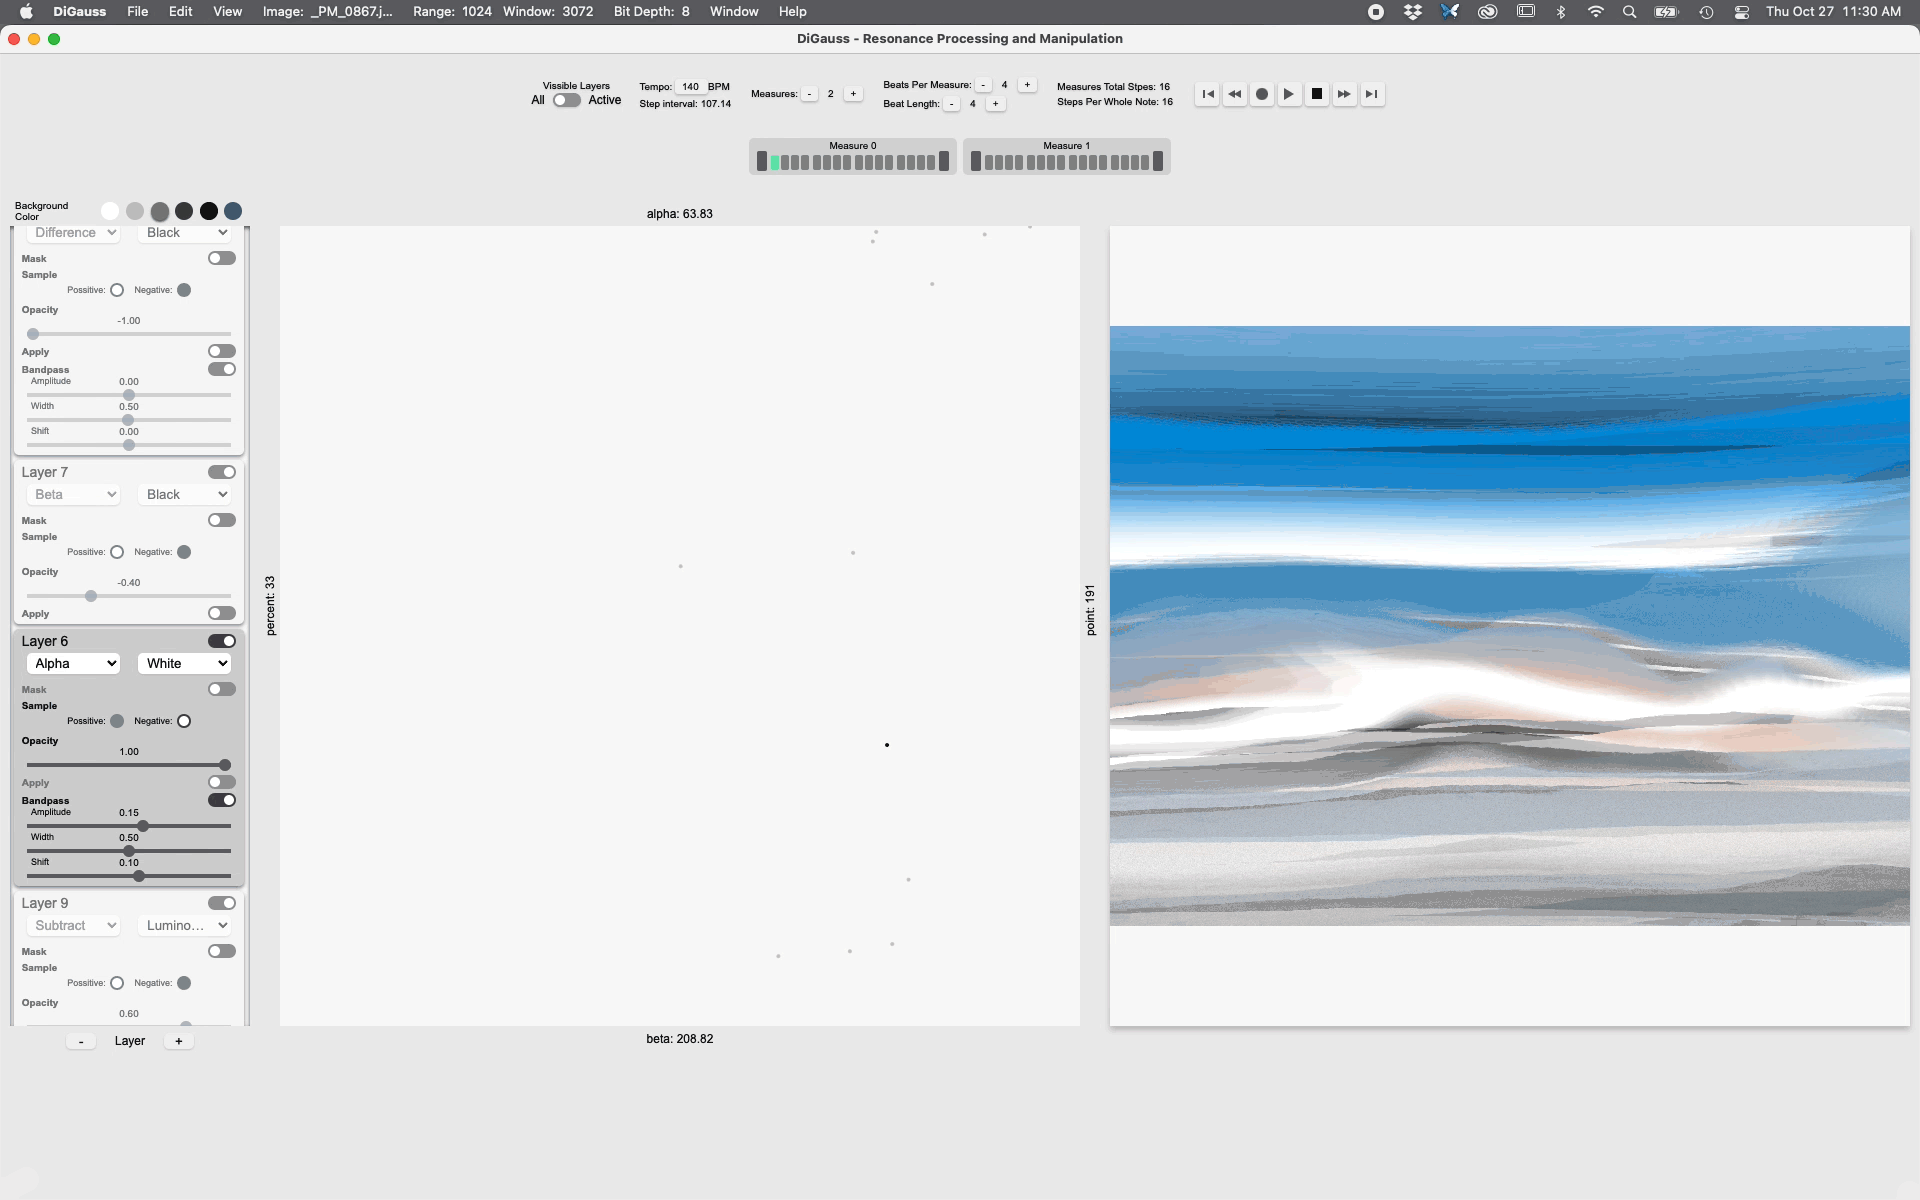Enable Layer 7 visibility toggle
The image size is (1920, 1200).
(x=222, y=472)
